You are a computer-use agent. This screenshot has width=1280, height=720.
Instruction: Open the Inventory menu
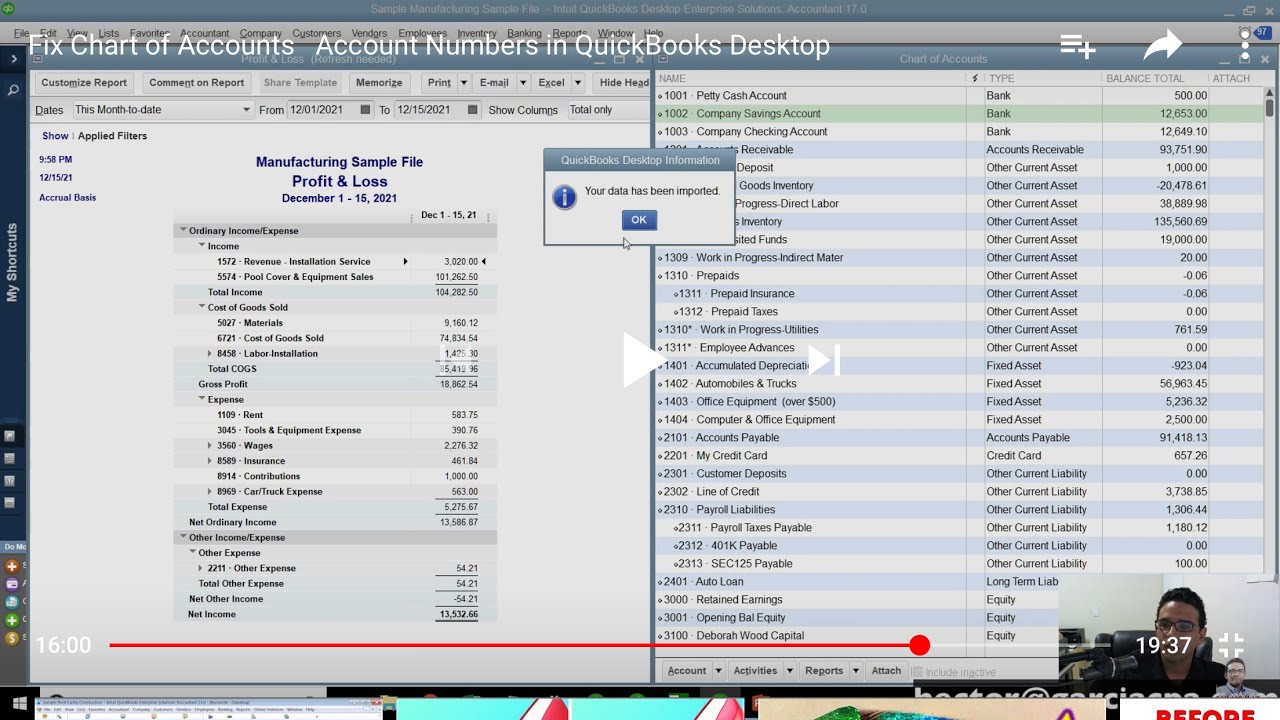pyautogui.click(x=477, y=33)
